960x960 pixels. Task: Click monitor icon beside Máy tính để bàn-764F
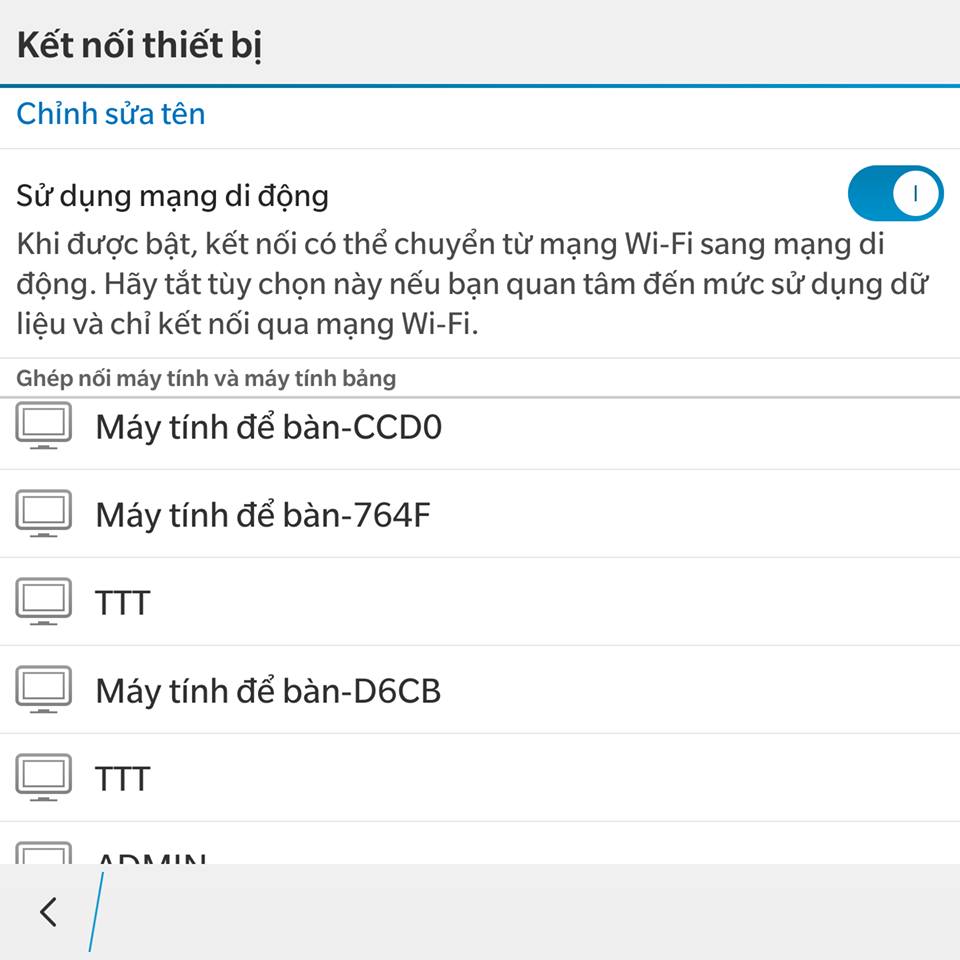coord(43,514)
